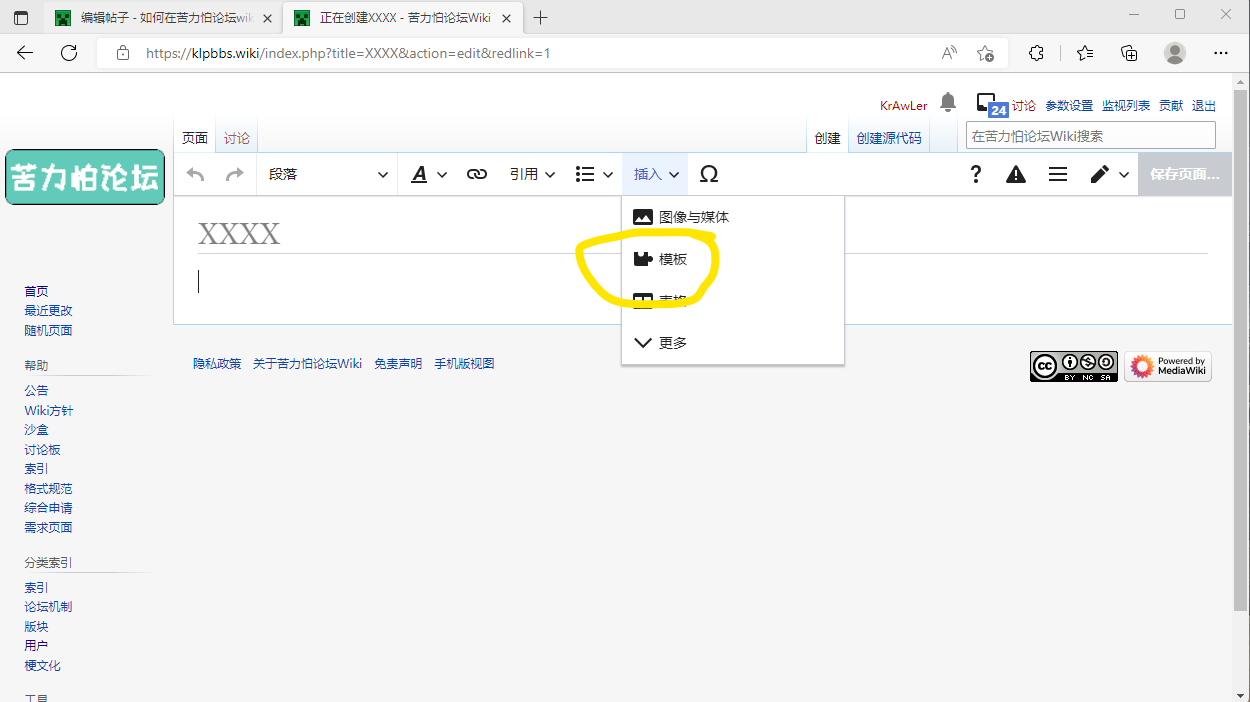Open the 沙盒 sandbox sidebar link
The width and height of the screenshot is (1250, 702).
36,430
